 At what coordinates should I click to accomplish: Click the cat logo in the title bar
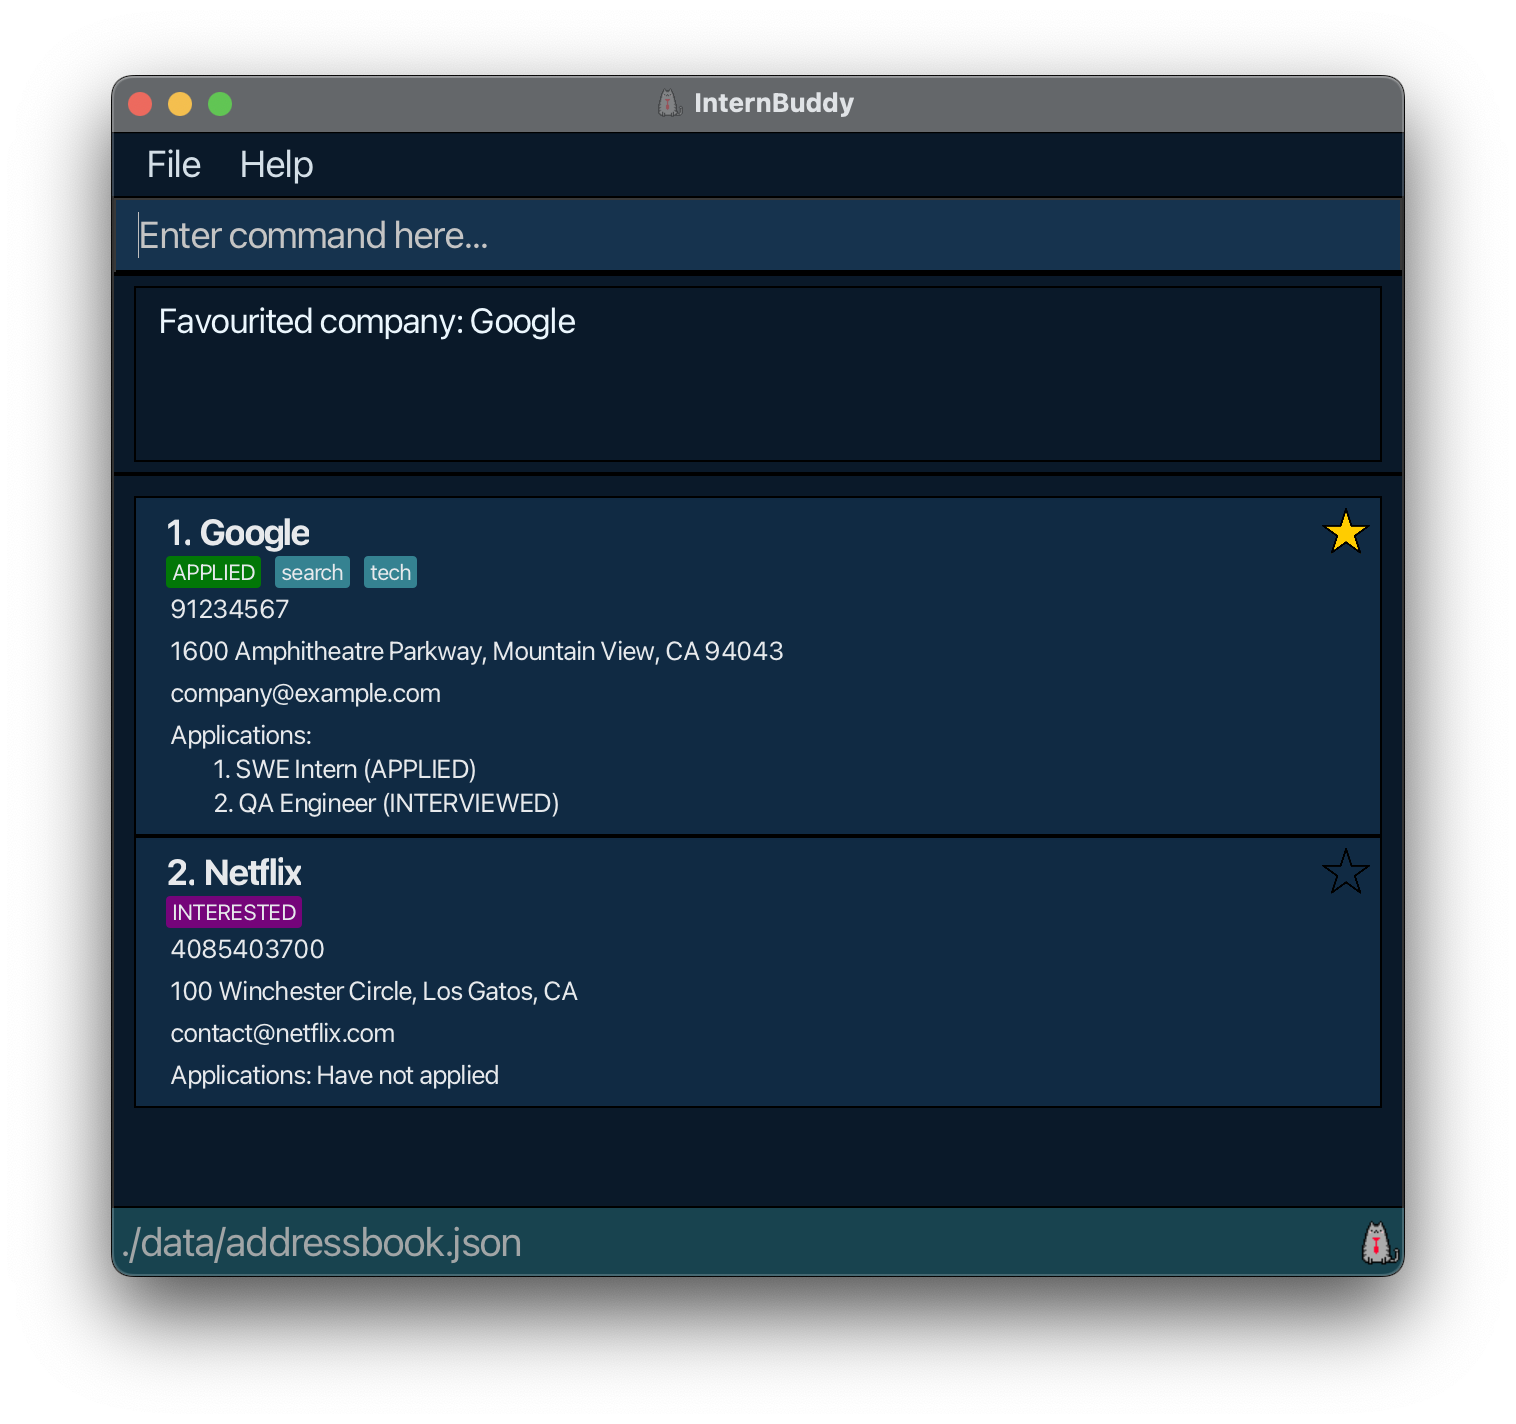(x=669, y=103)
